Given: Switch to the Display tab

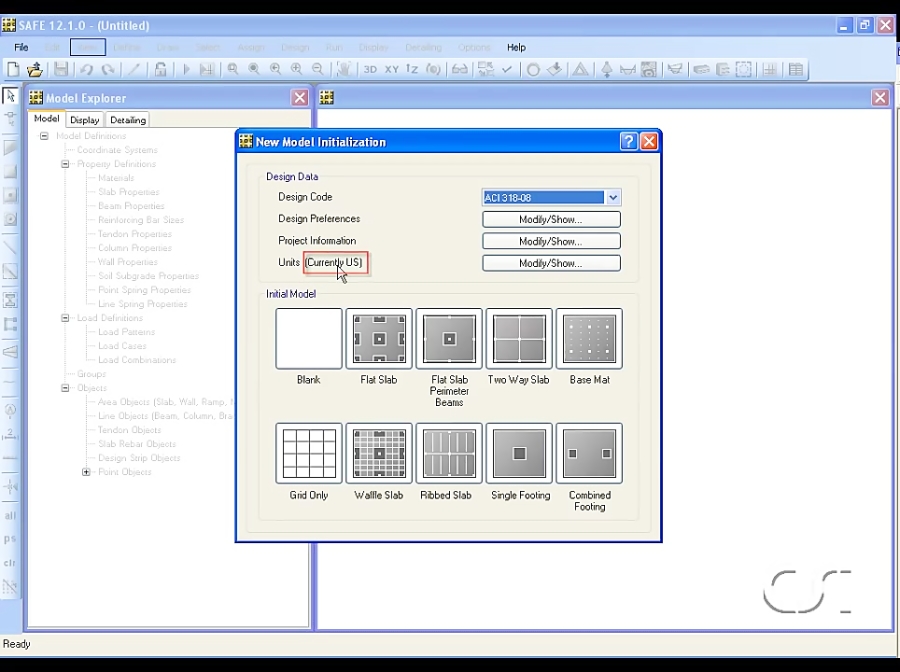Looking at the screenshot, I should pyautogui.click(x=84, y=119).
